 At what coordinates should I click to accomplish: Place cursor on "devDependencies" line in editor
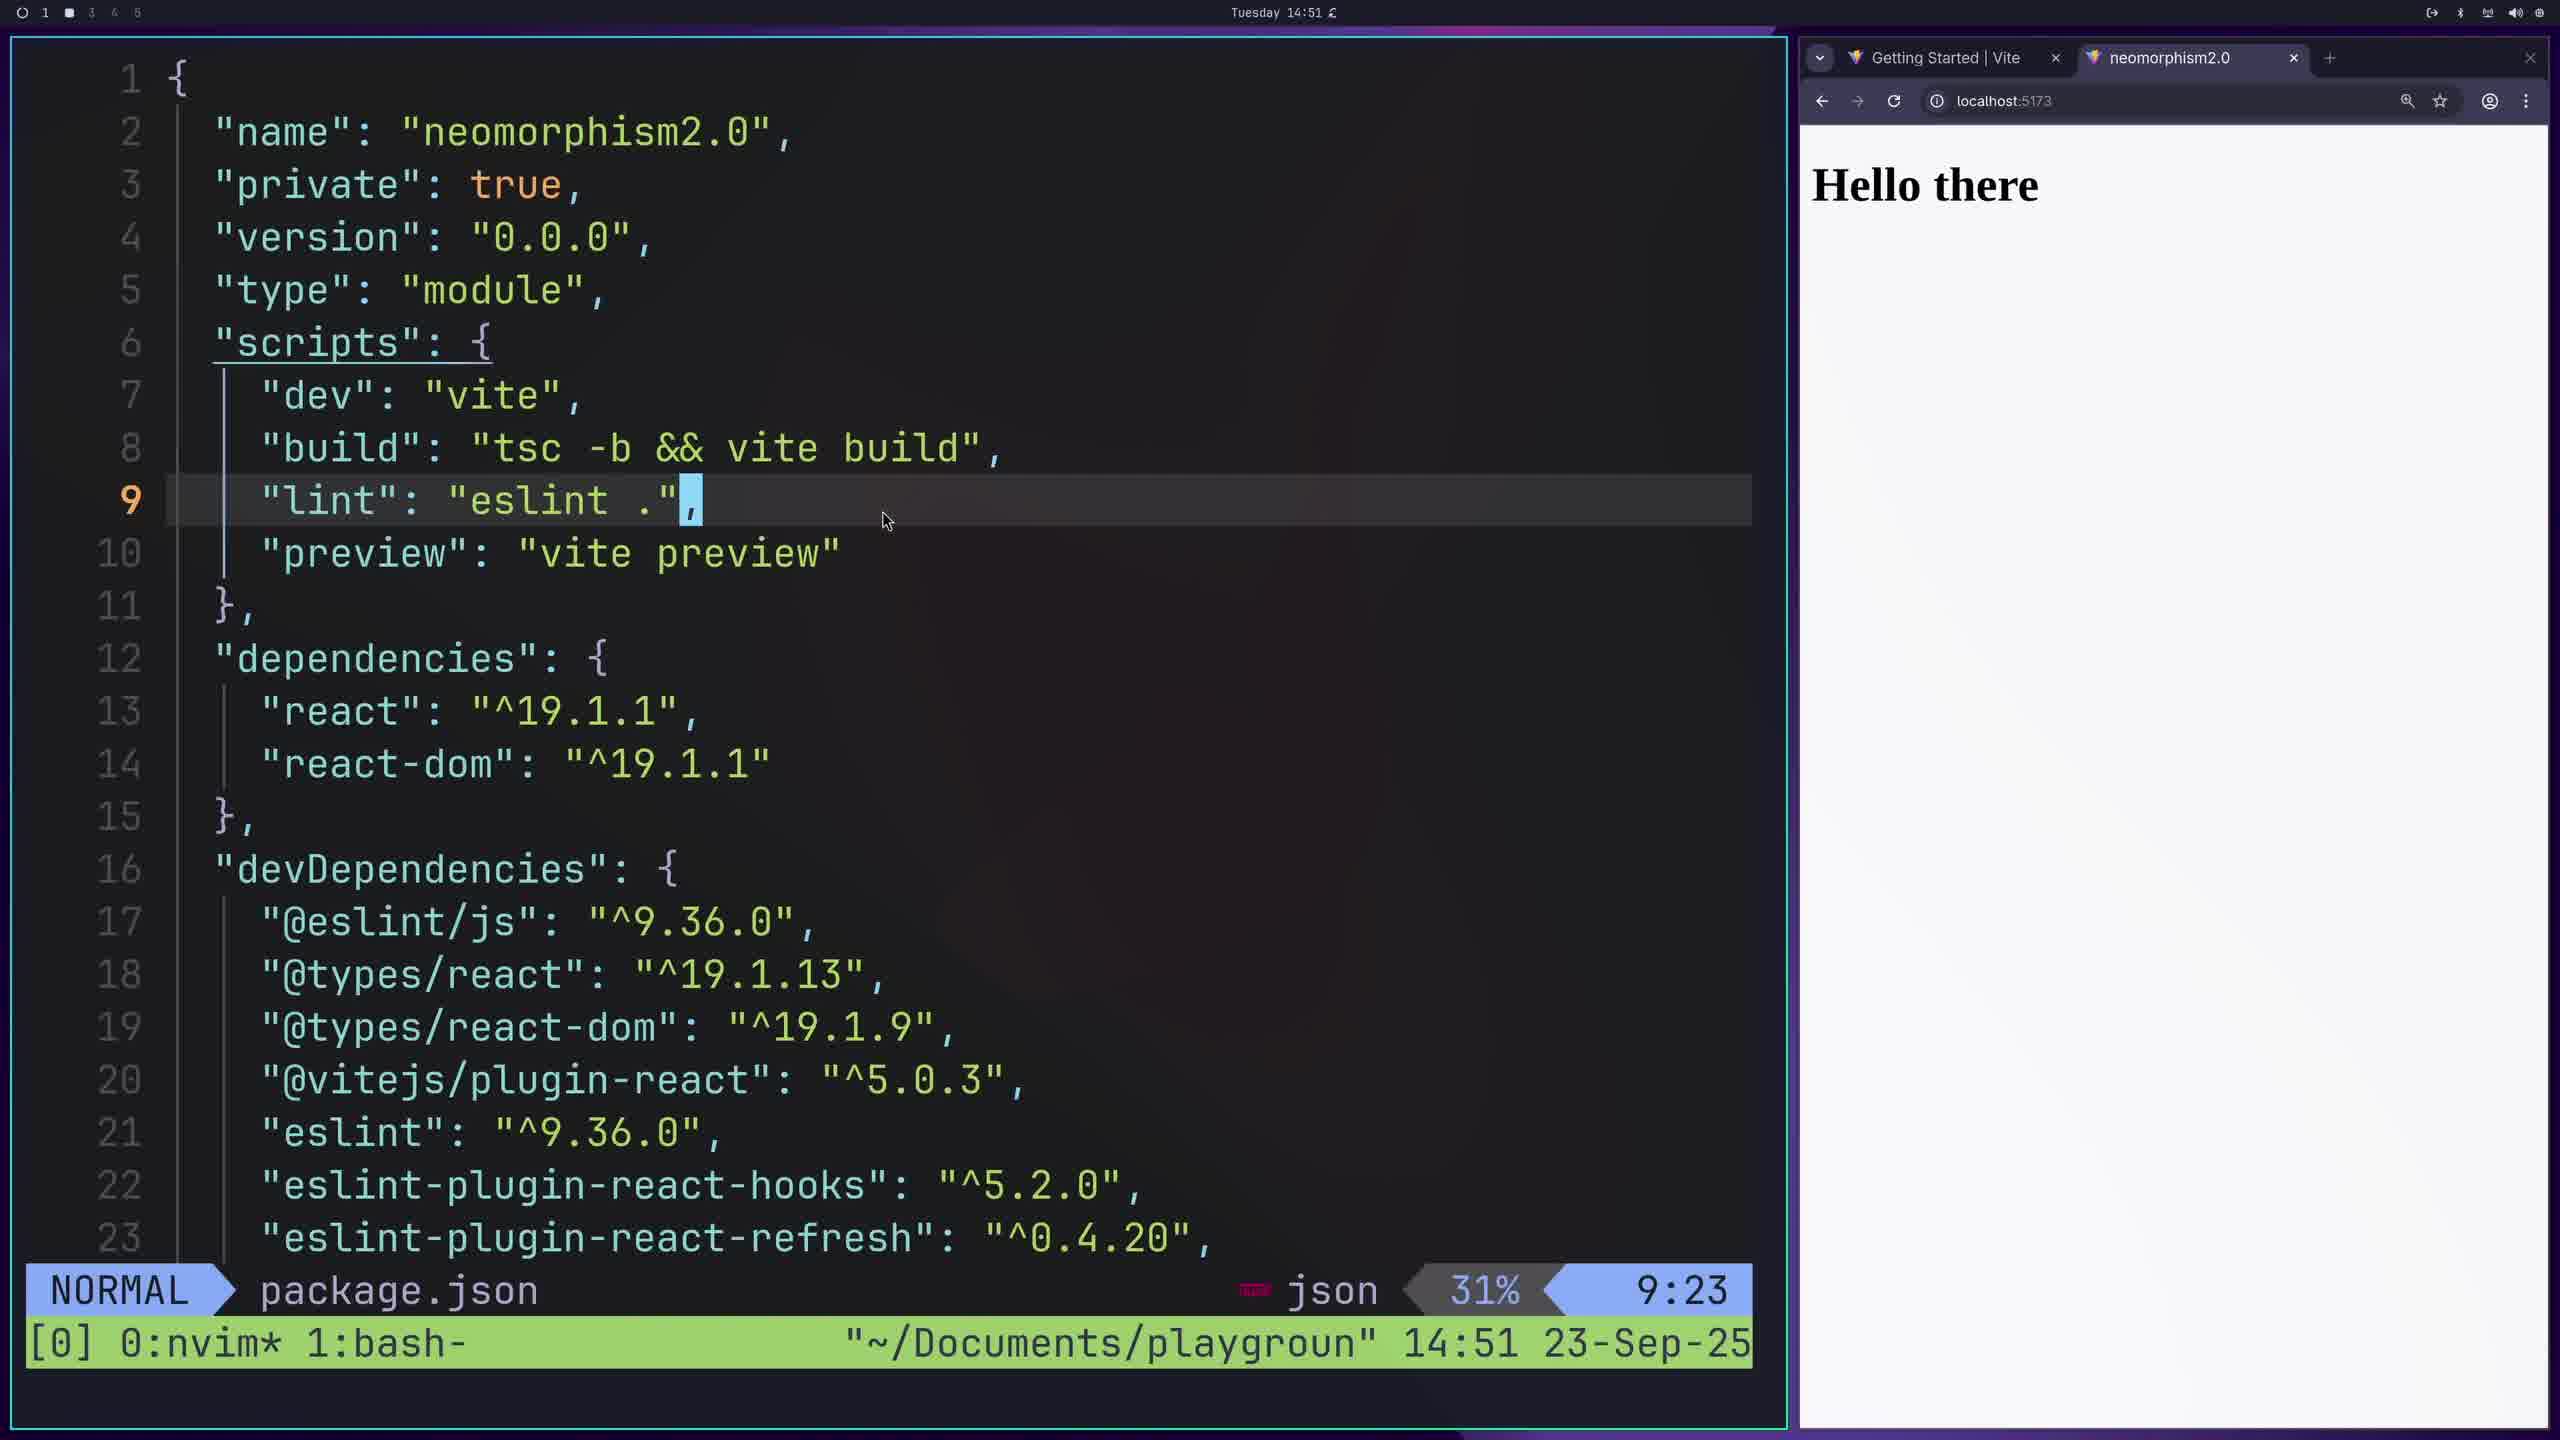[x=410, y=869]
